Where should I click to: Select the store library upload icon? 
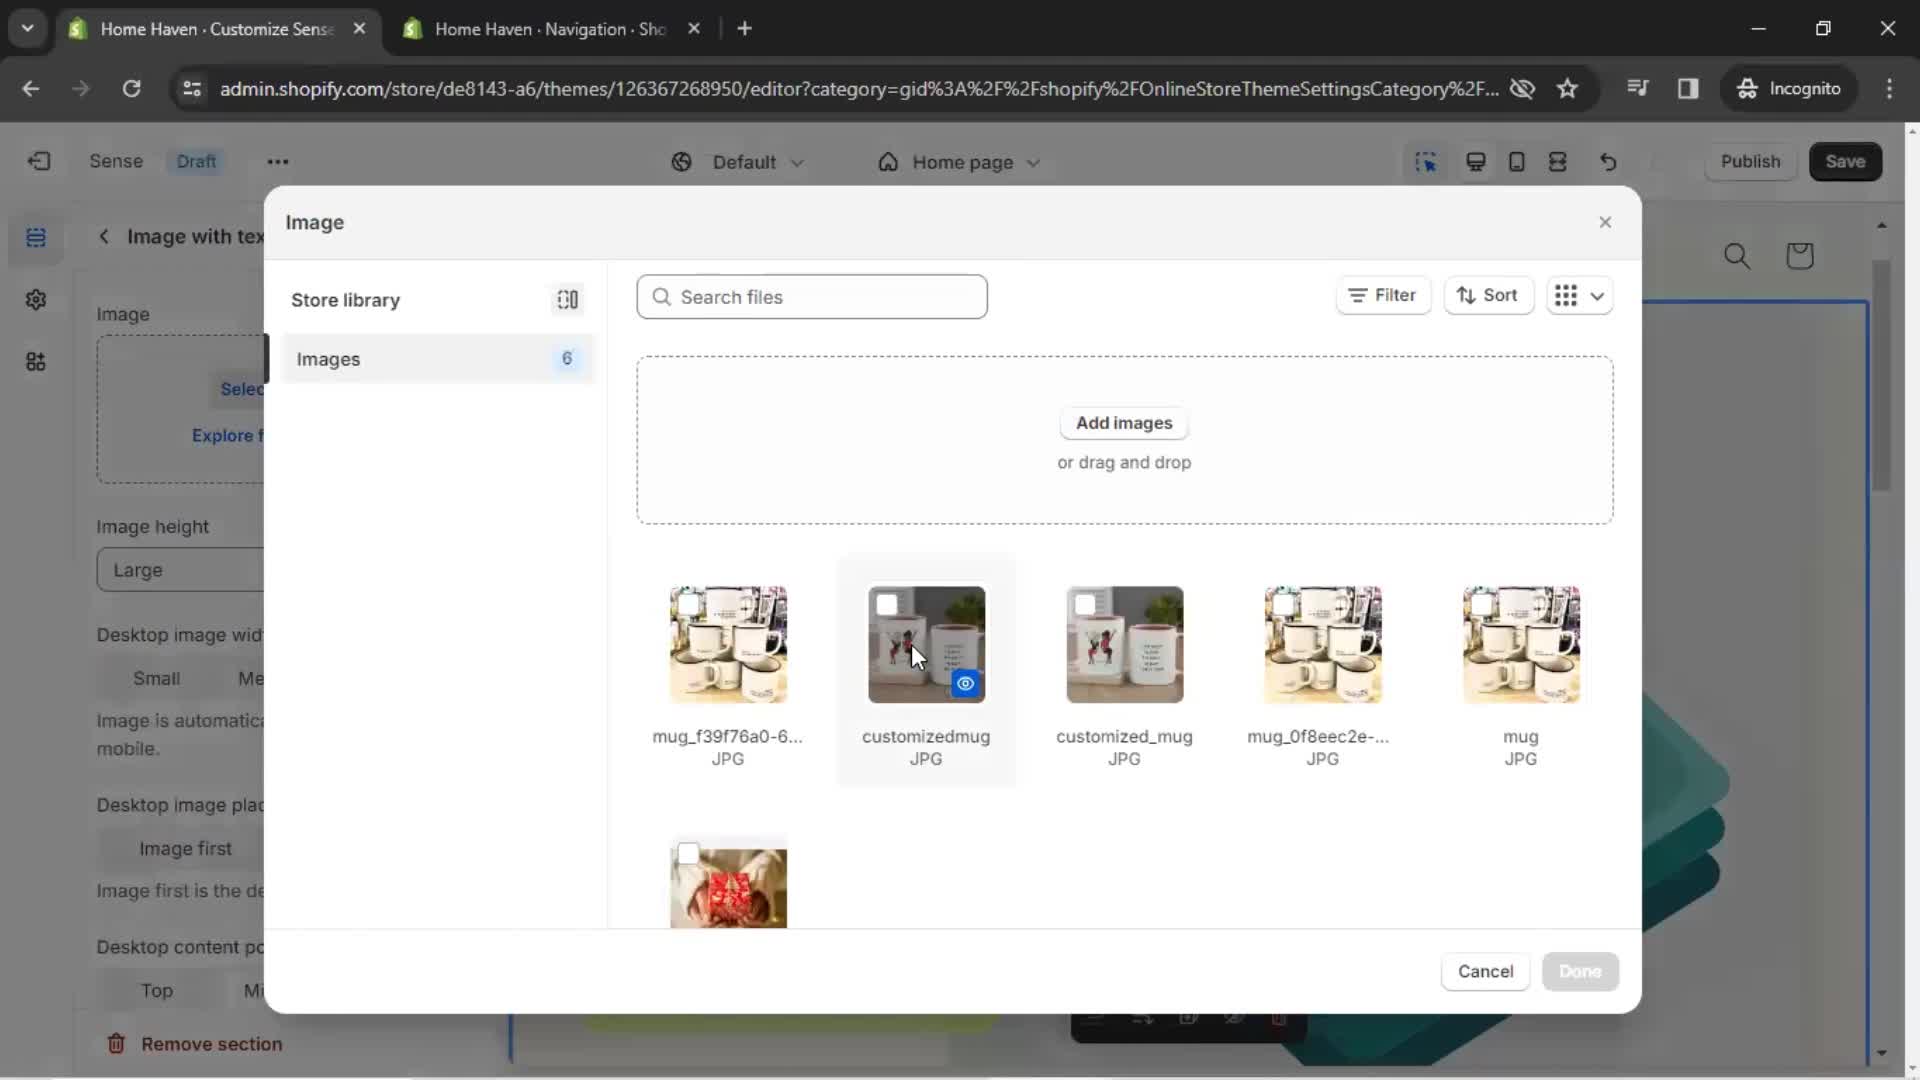566,299
